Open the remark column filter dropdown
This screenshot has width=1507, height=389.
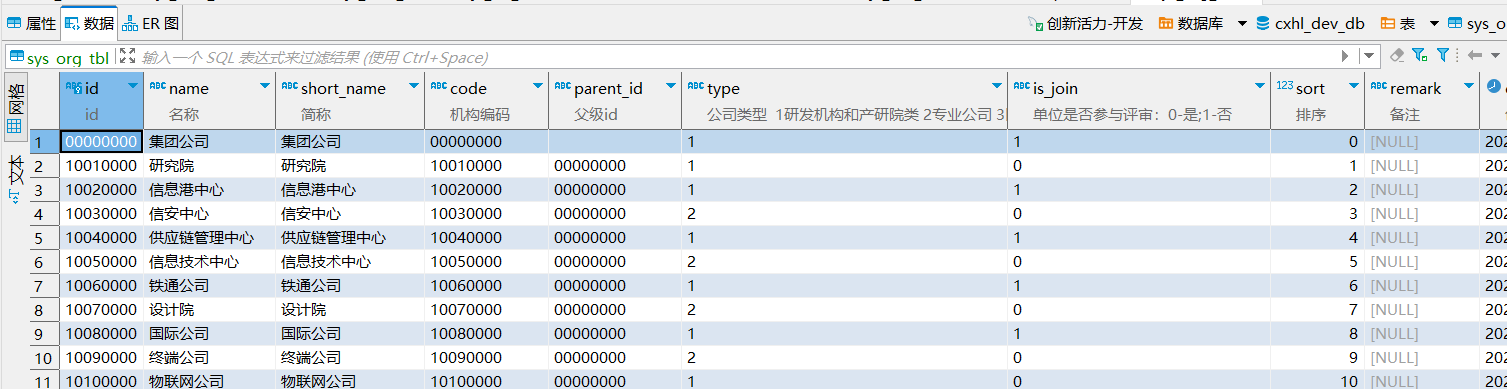pyautogui.click(x=1468, y=87)
